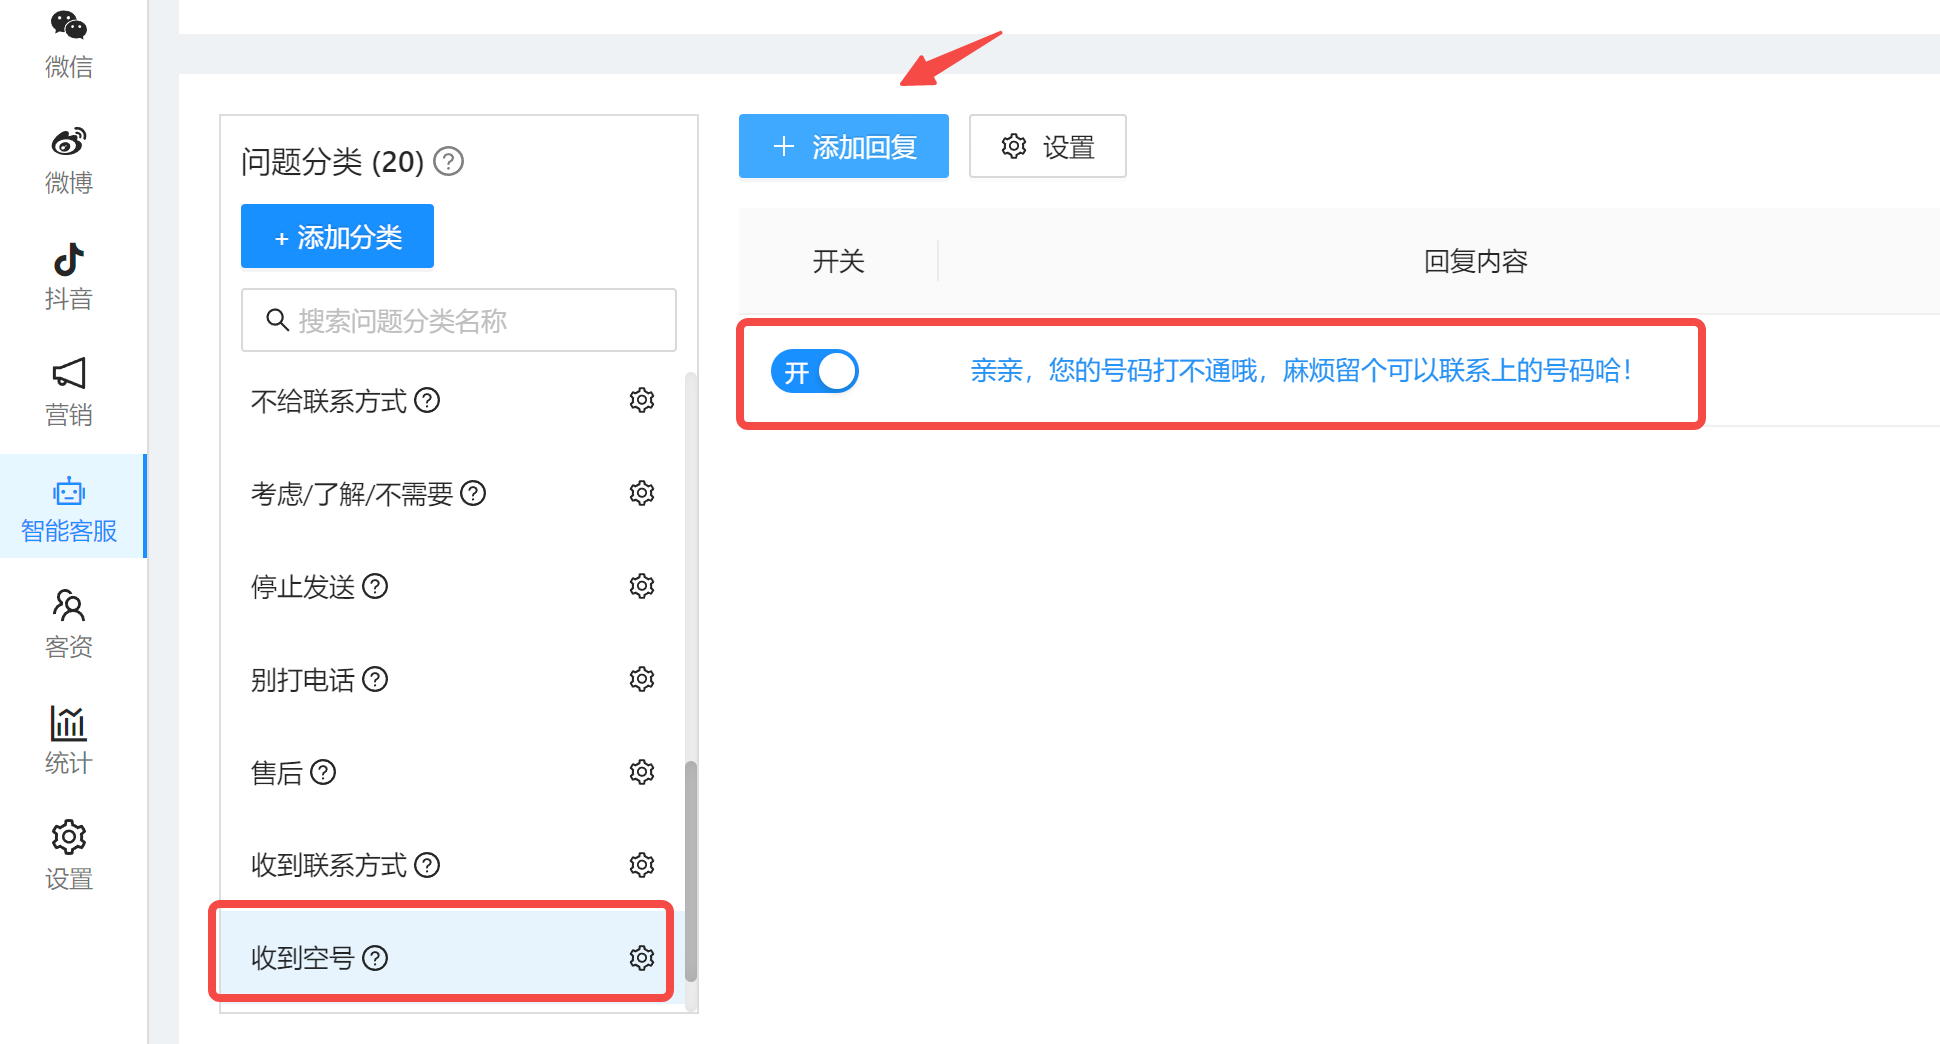Viewport: 1940px width, 1044px height.
Task: Select the 收到空号 question category
Action: tap(312, 957)
